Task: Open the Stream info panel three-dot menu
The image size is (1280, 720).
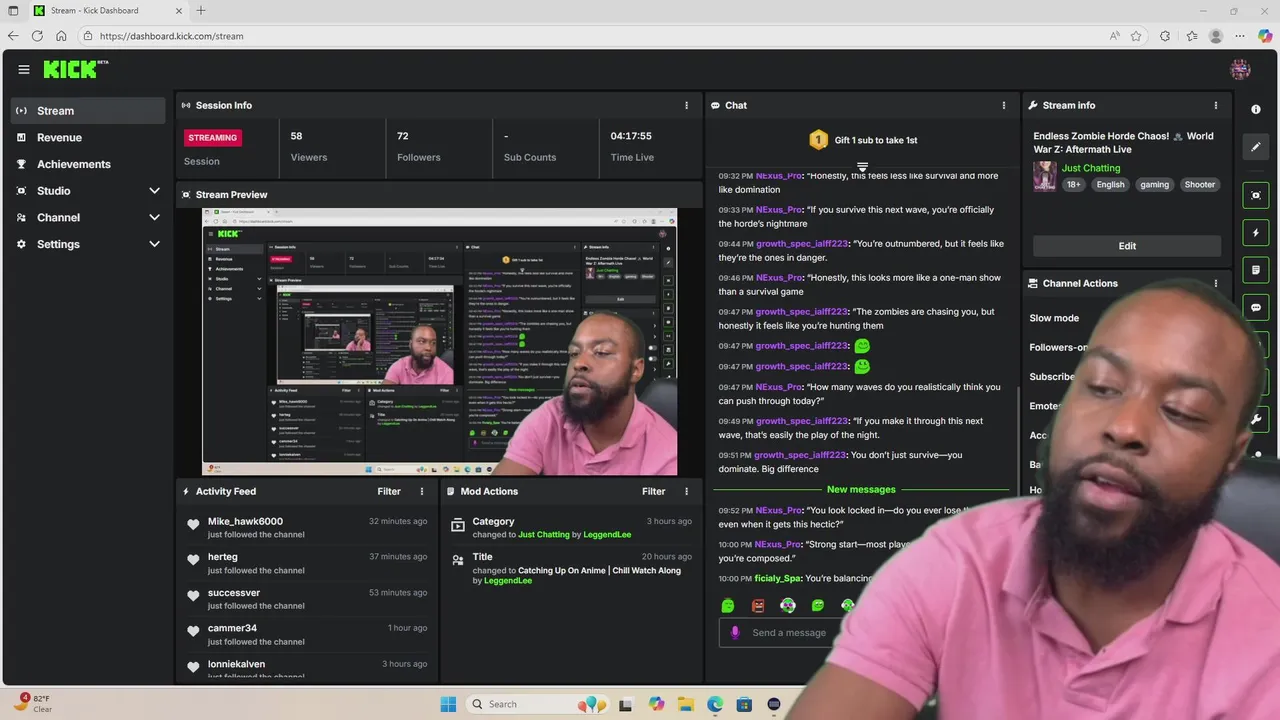Action: click(1216, 105)
